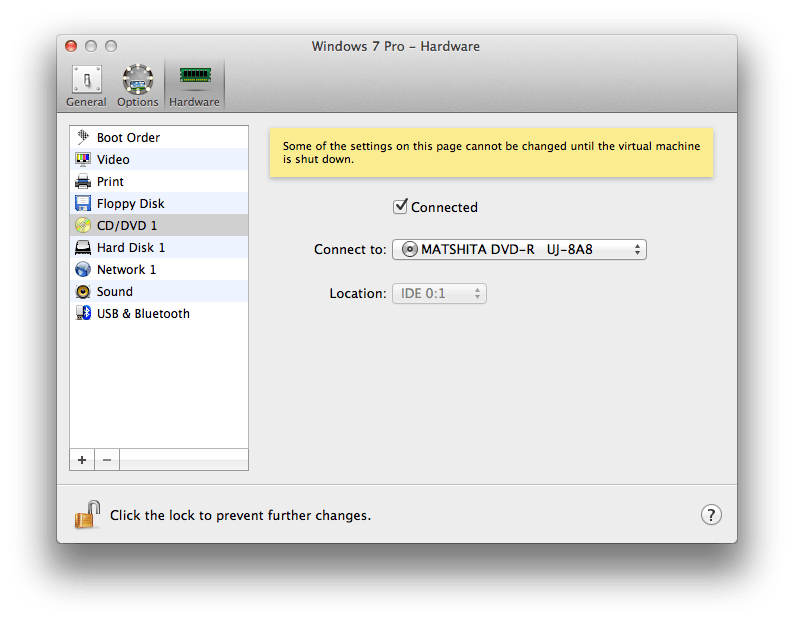The image size is (794, 622).
Task: Select Network 1 in hardware list
Action: 159,269
